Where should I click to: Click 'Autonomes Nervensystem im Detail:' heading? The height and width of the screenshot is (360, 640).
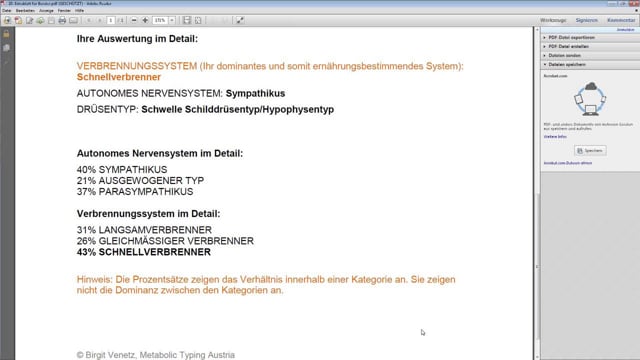point(160,153)
